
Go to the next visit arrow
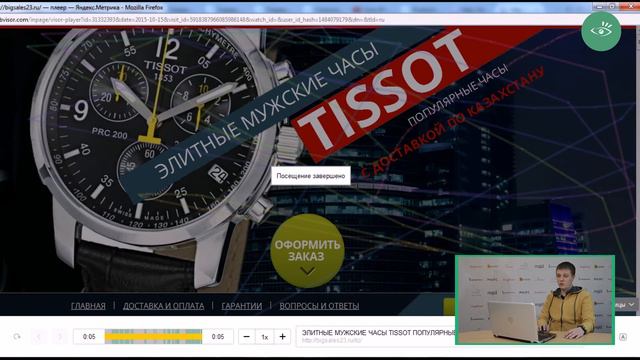60,337
